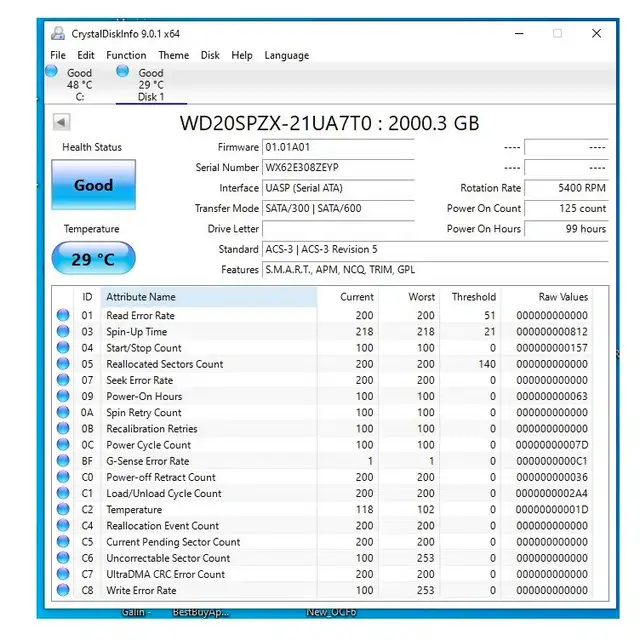Select the Disk 1 tab
The height and width of the screenshot is (640, 640).
click(151, 84)
